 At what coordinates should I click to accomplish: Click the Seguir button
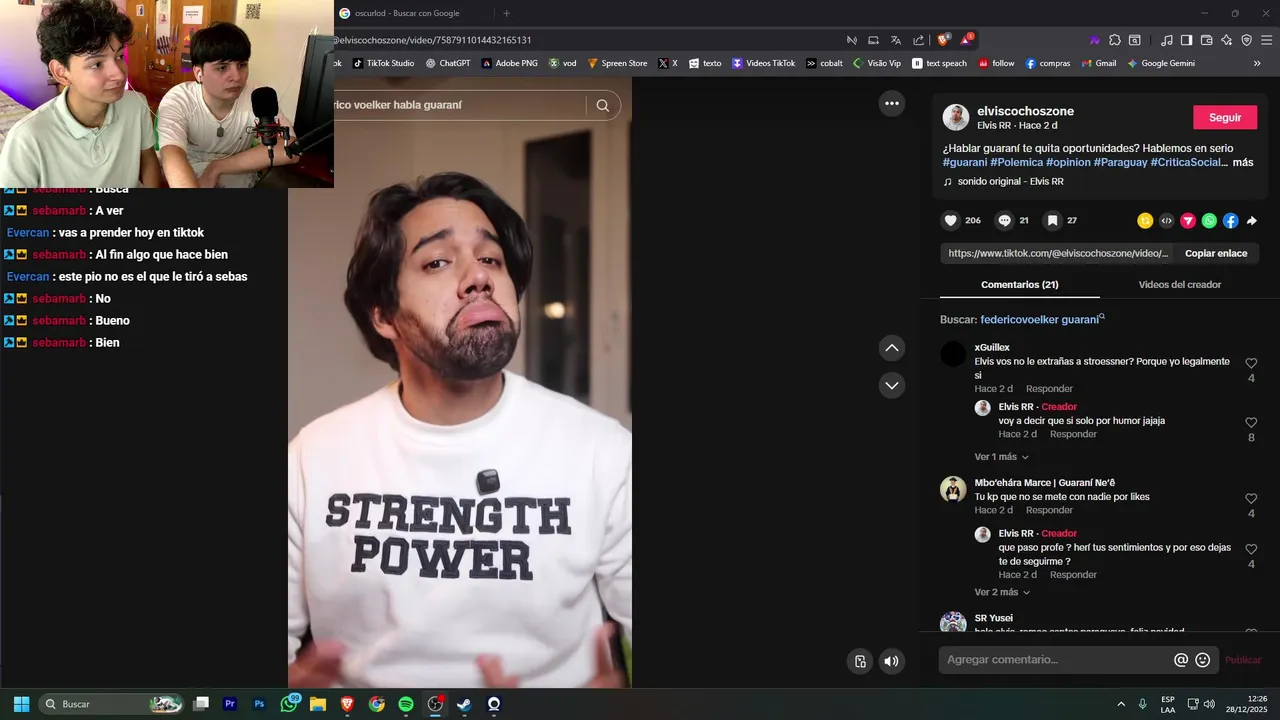pos(1225,117)
